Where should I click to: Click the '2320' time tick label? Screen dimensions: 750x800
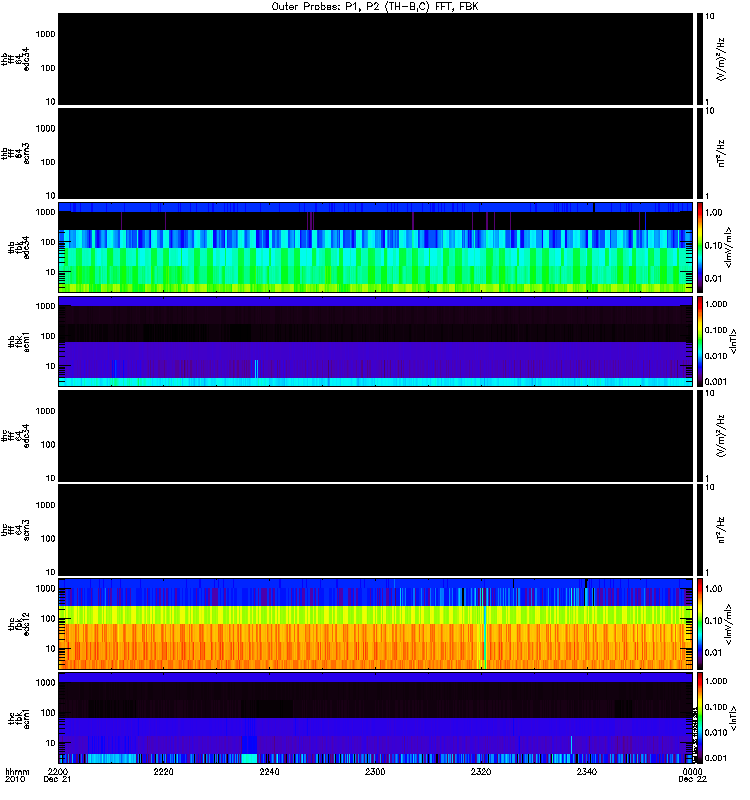(x=481, y=771)
